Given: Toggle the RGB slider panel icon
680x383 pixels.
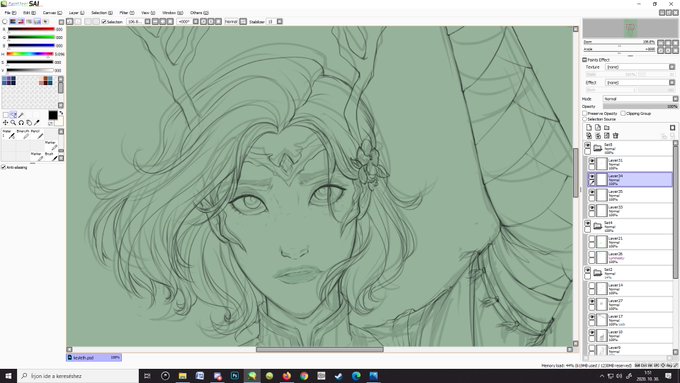Looking at the screenshot, I should (x=13, y=21).
